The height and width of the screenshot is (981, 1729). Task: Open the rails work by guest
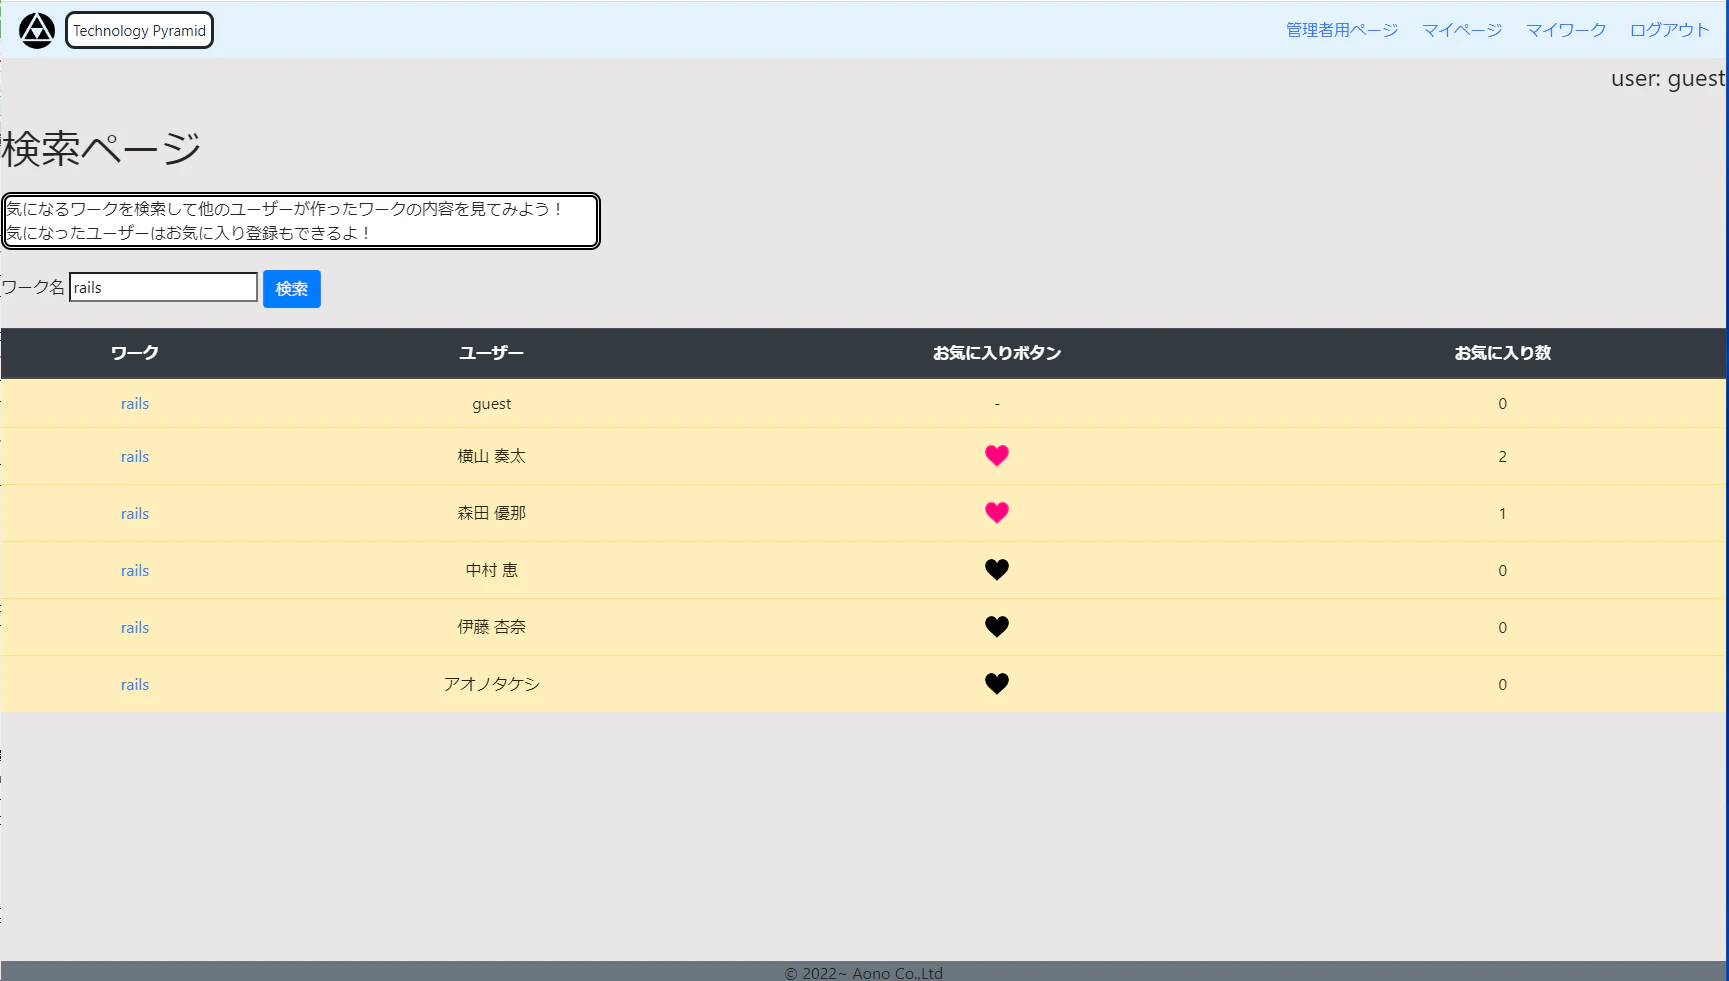tap(135, 404)
